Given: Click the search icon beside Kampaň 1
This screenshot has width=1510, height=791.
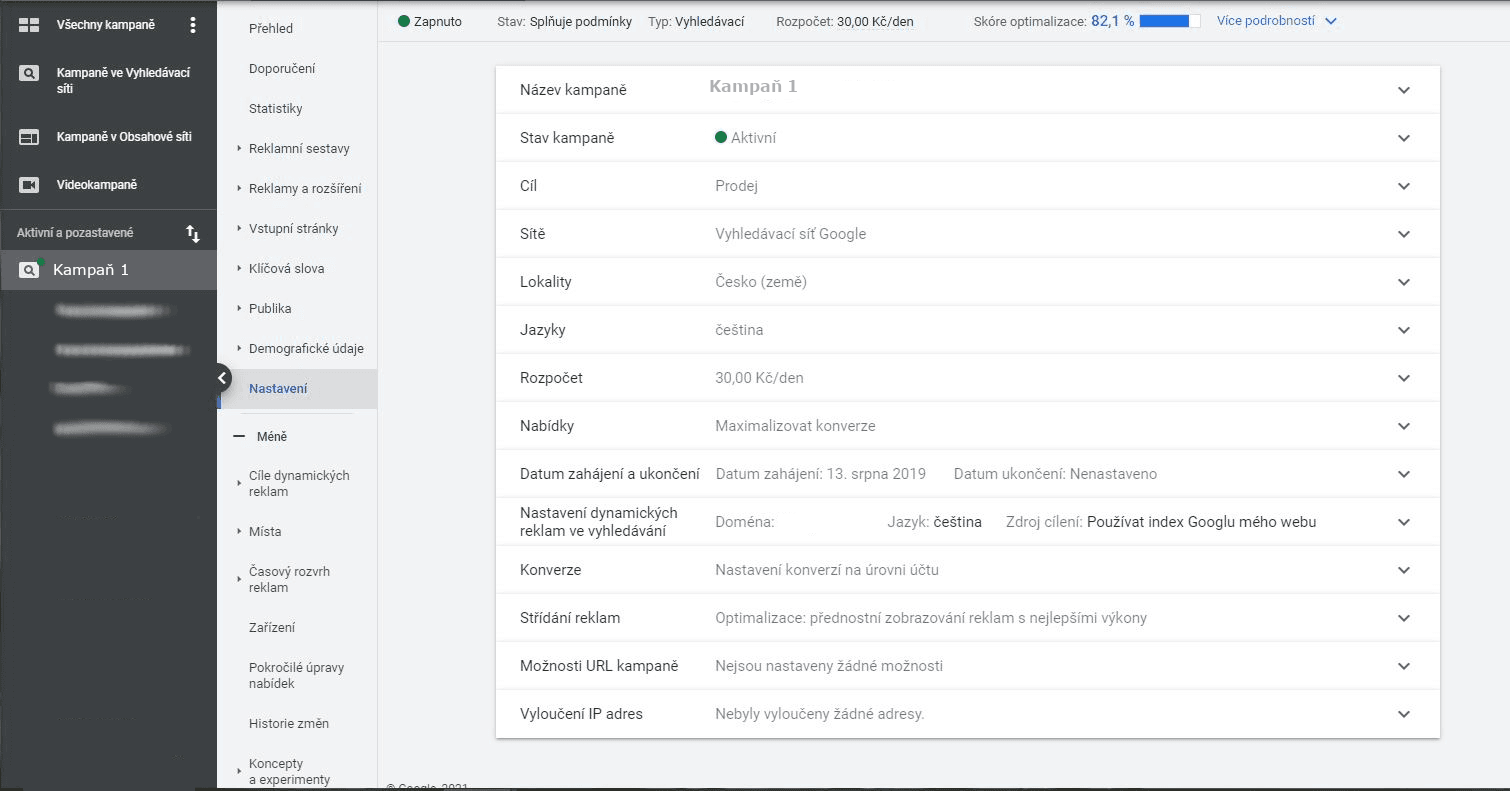Looking at the screenshot, I should click(x=29, y=270).
